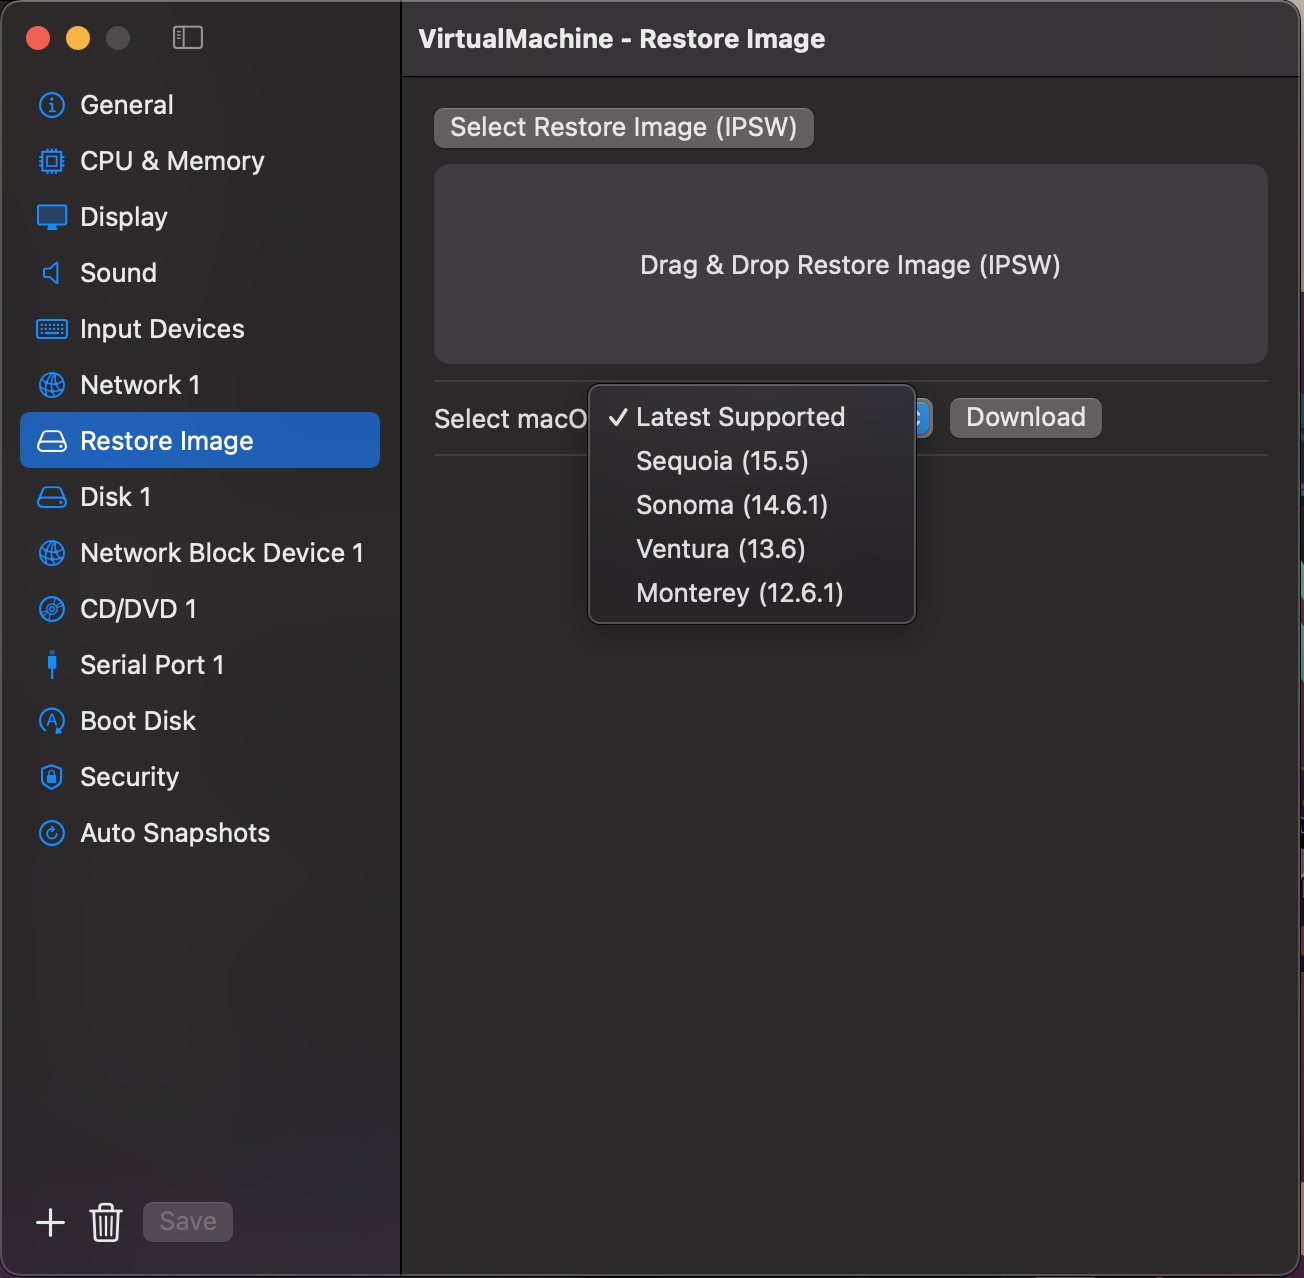This screenshot has height=1278, width=1304.
Task: Open Boot Disk label
Action: click(x=138, y=721)
